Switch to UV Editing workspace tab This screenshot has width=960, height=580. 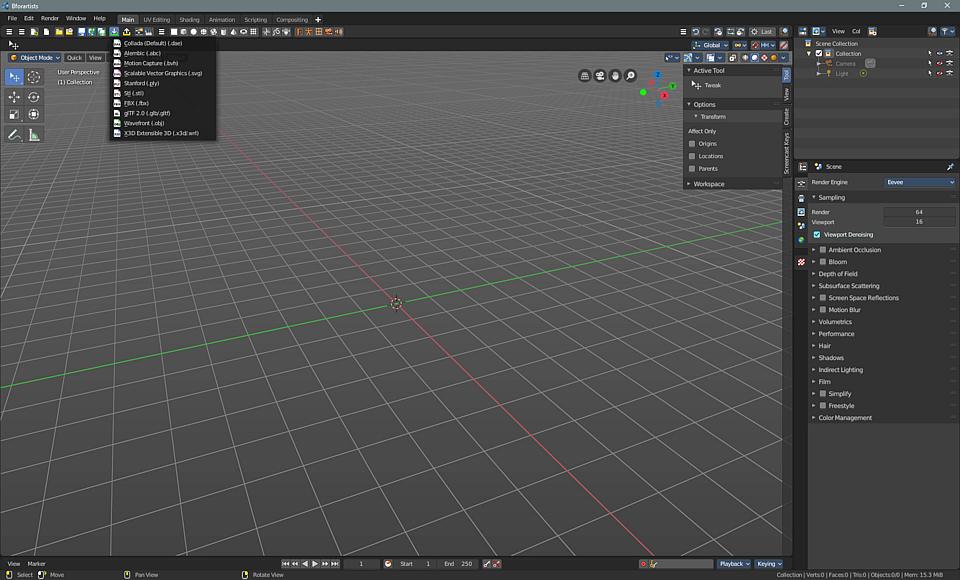click(157, 20)
